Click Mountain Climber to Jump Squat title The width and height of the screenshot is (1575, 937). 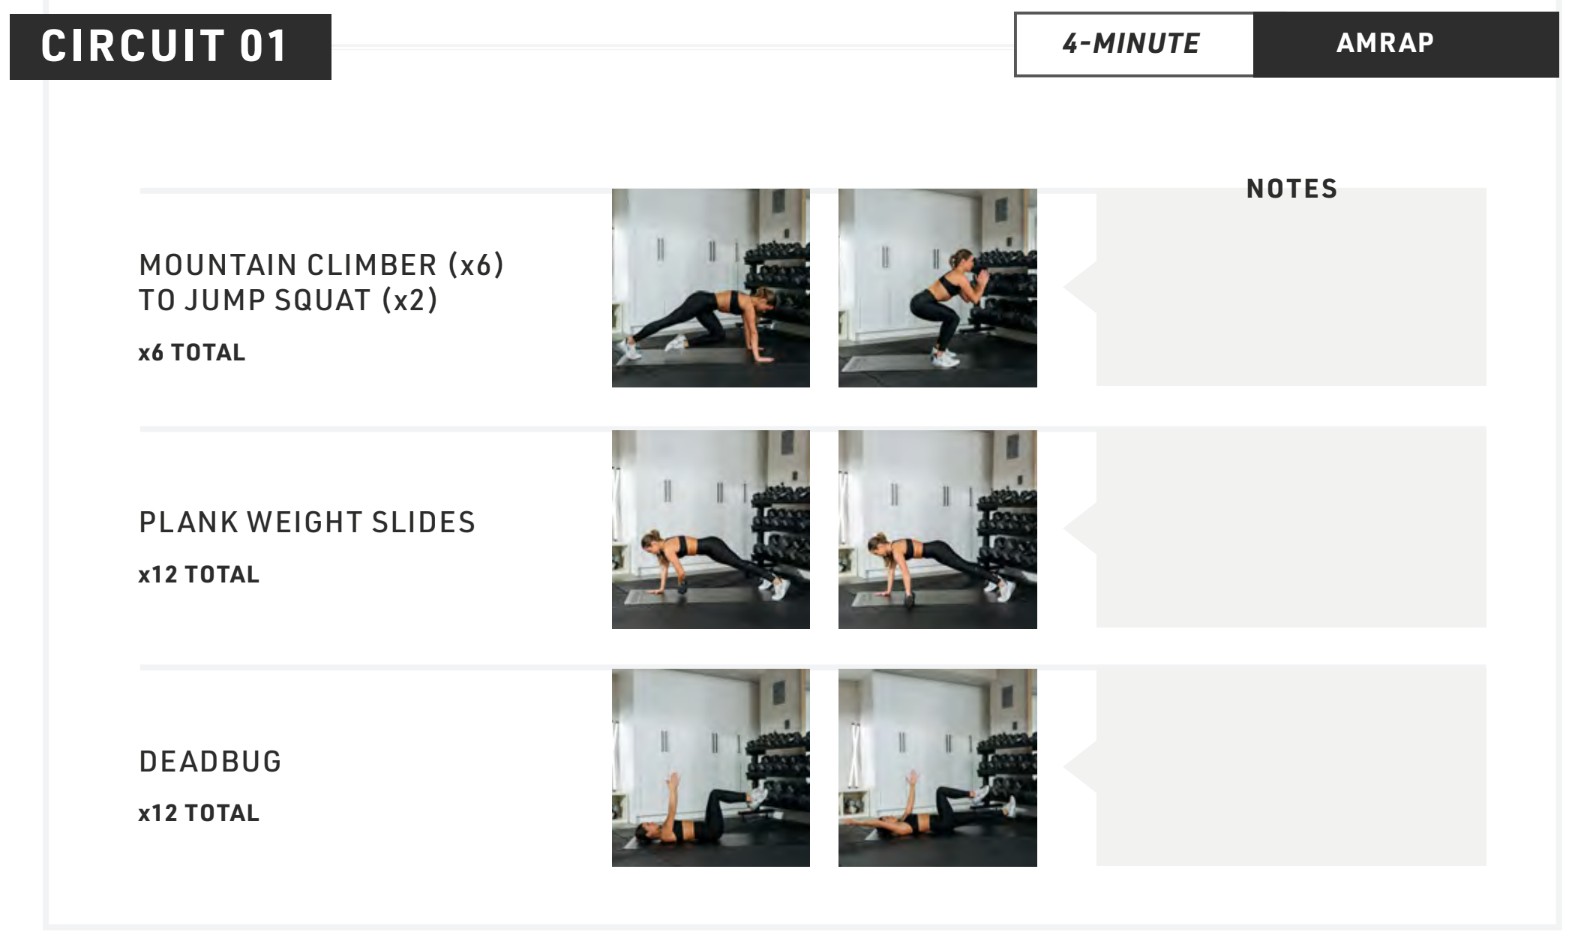(321, 282)
